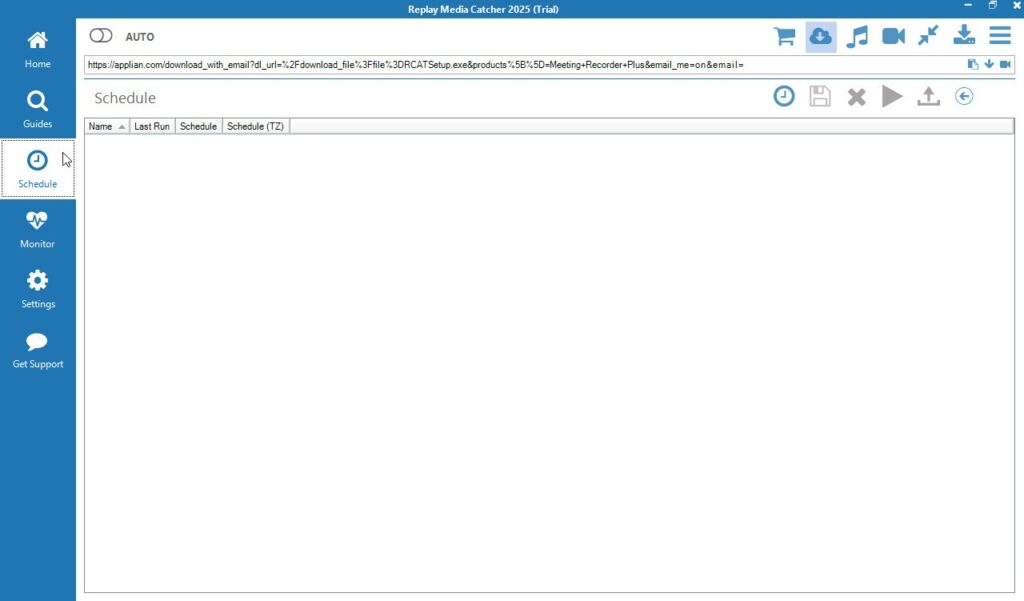
Task: Click the Schedule column header
Action: coord(199,126)
